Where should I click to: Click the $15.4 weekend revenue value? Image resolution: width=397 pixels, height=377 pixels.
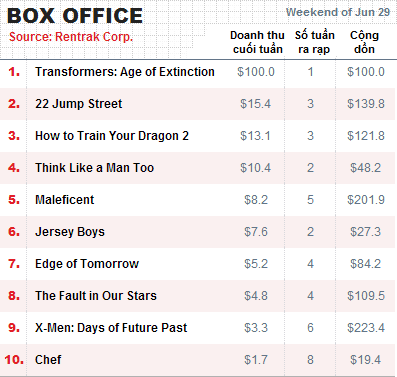pos(255,104)
